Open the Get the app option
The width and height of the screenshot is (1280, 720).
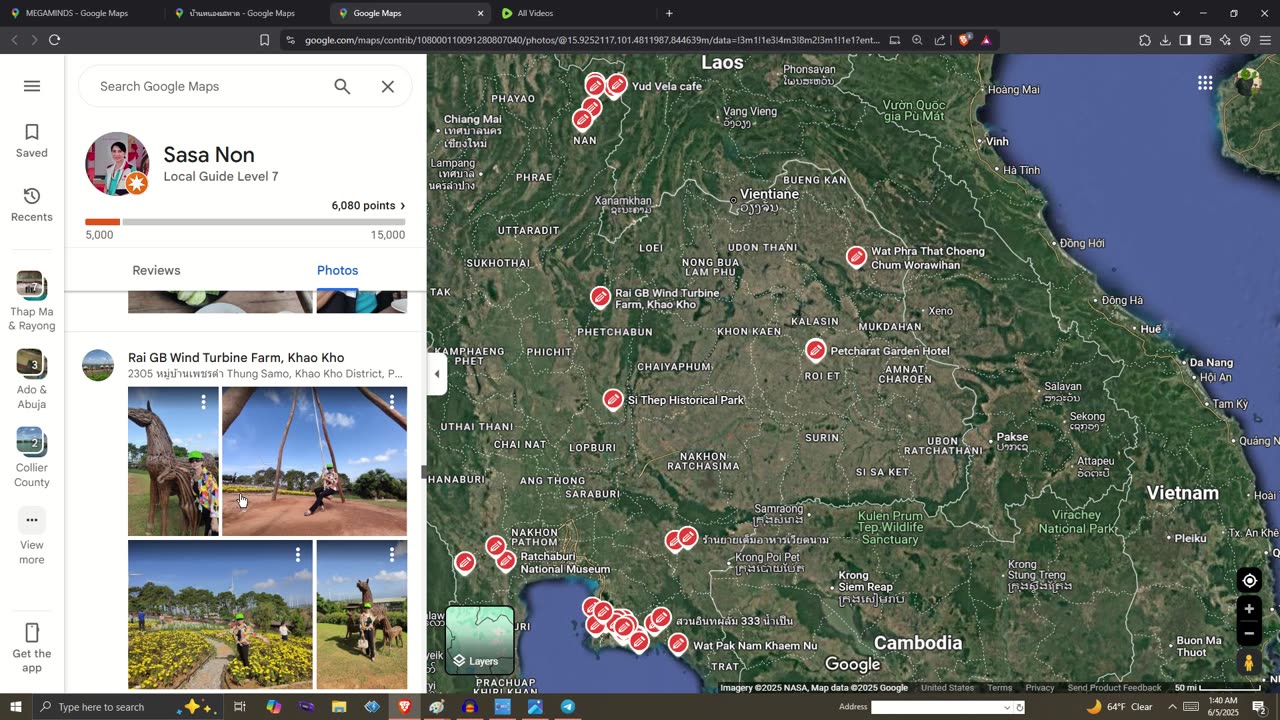click(32, 647)
